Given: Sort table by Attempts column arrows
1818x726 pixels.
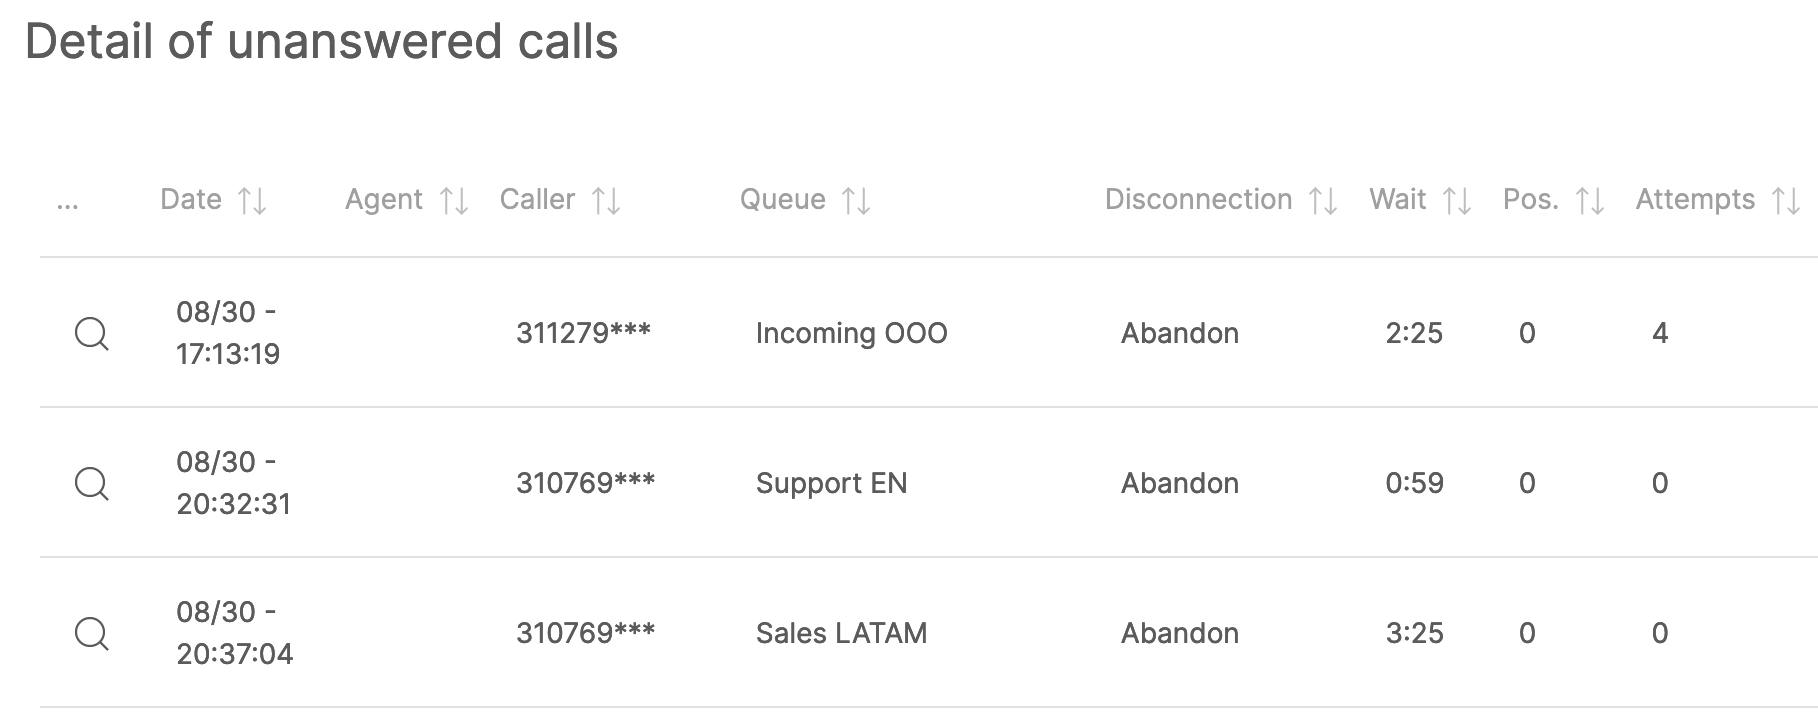Looking at the screenshot, I should 1786,201.
